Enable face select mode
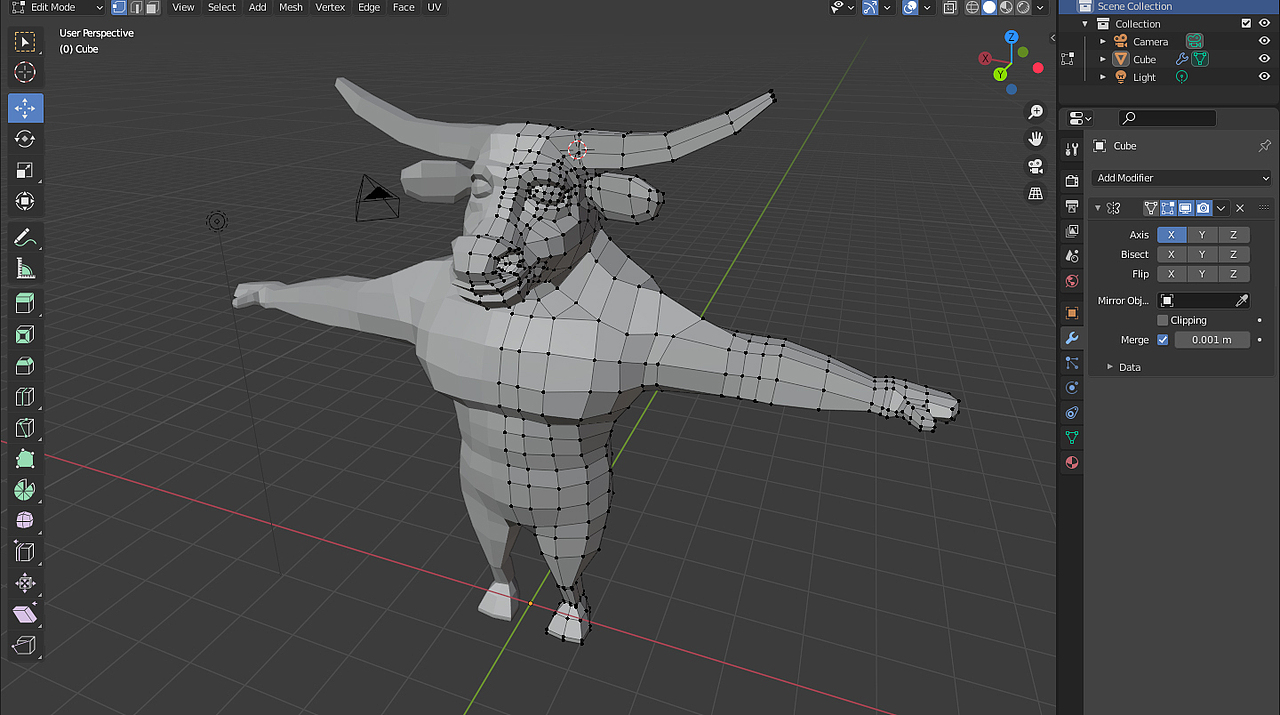Screen dimensions: 1280x715 click(152, 7)
